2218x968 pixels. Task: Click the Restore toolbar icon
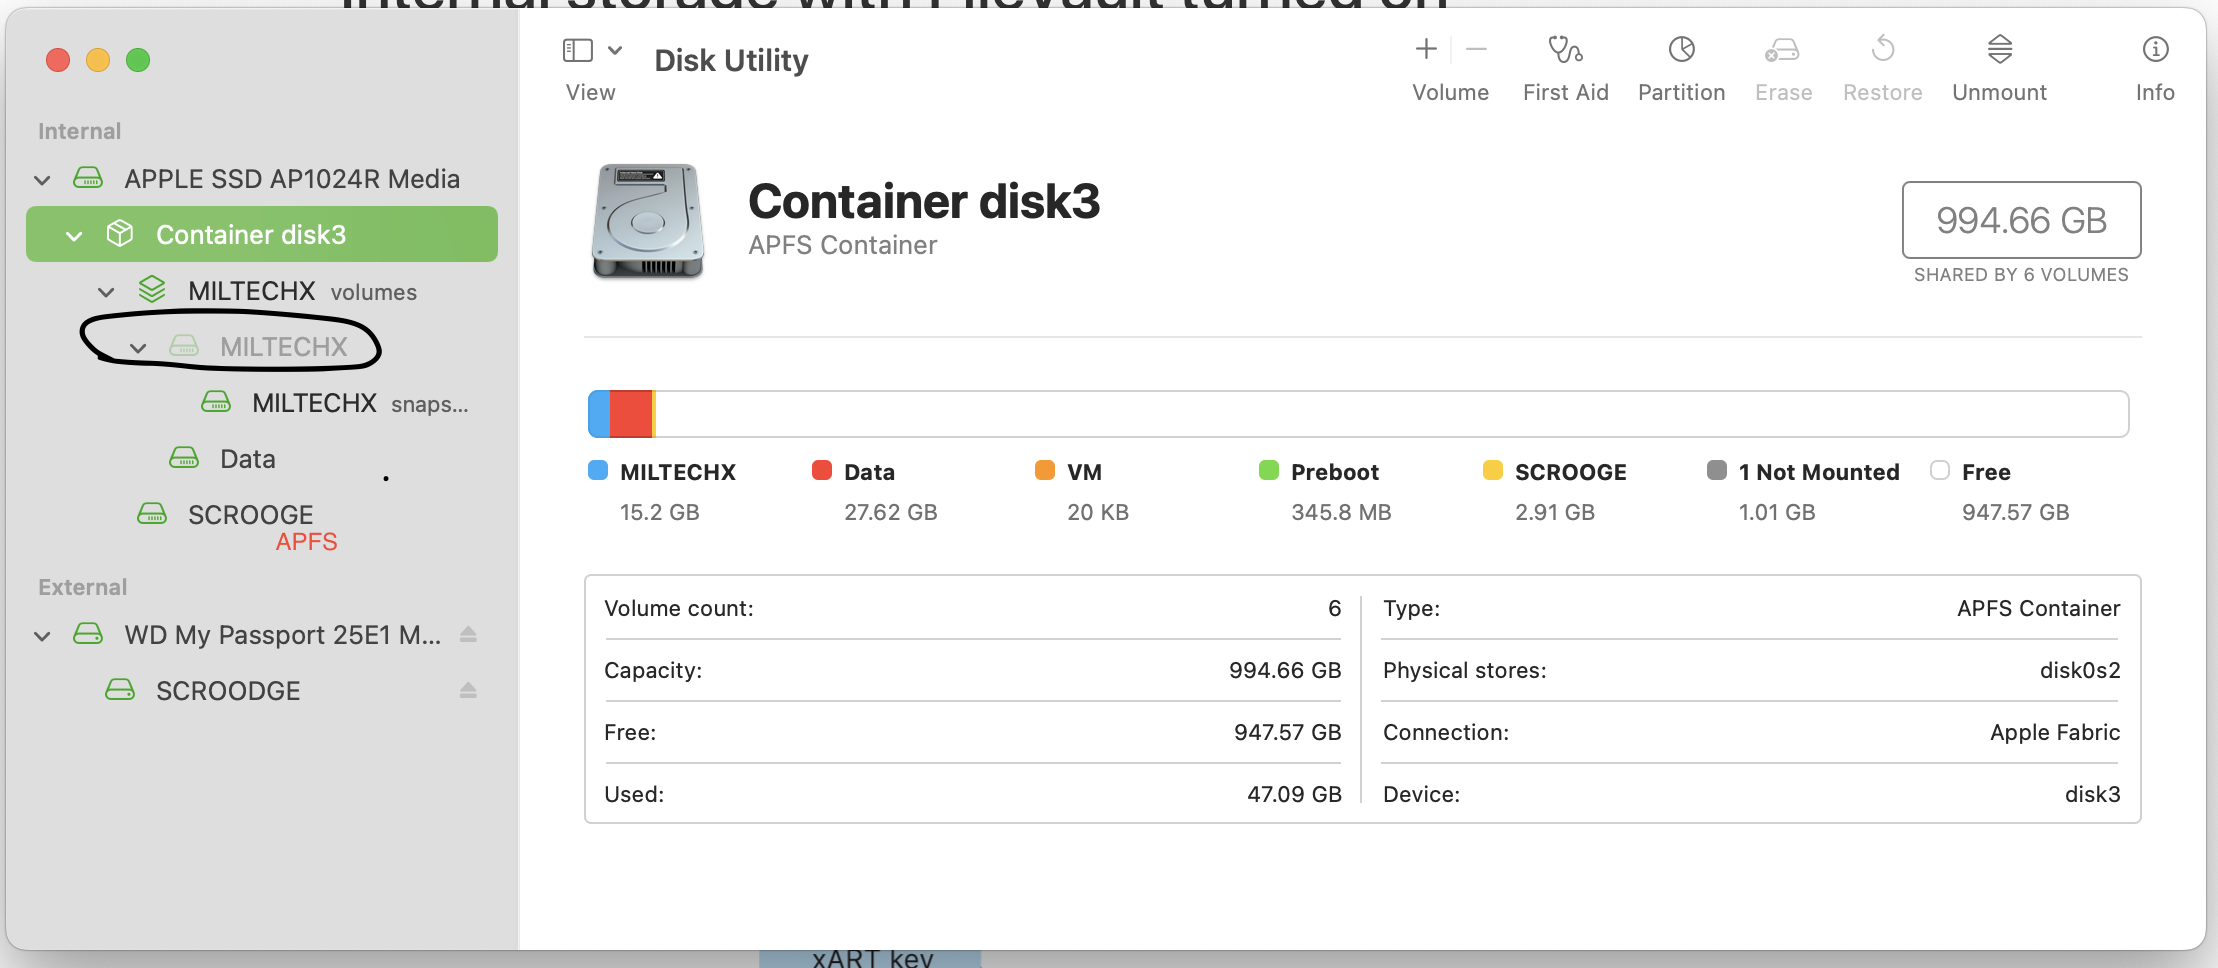point(1882,50)
